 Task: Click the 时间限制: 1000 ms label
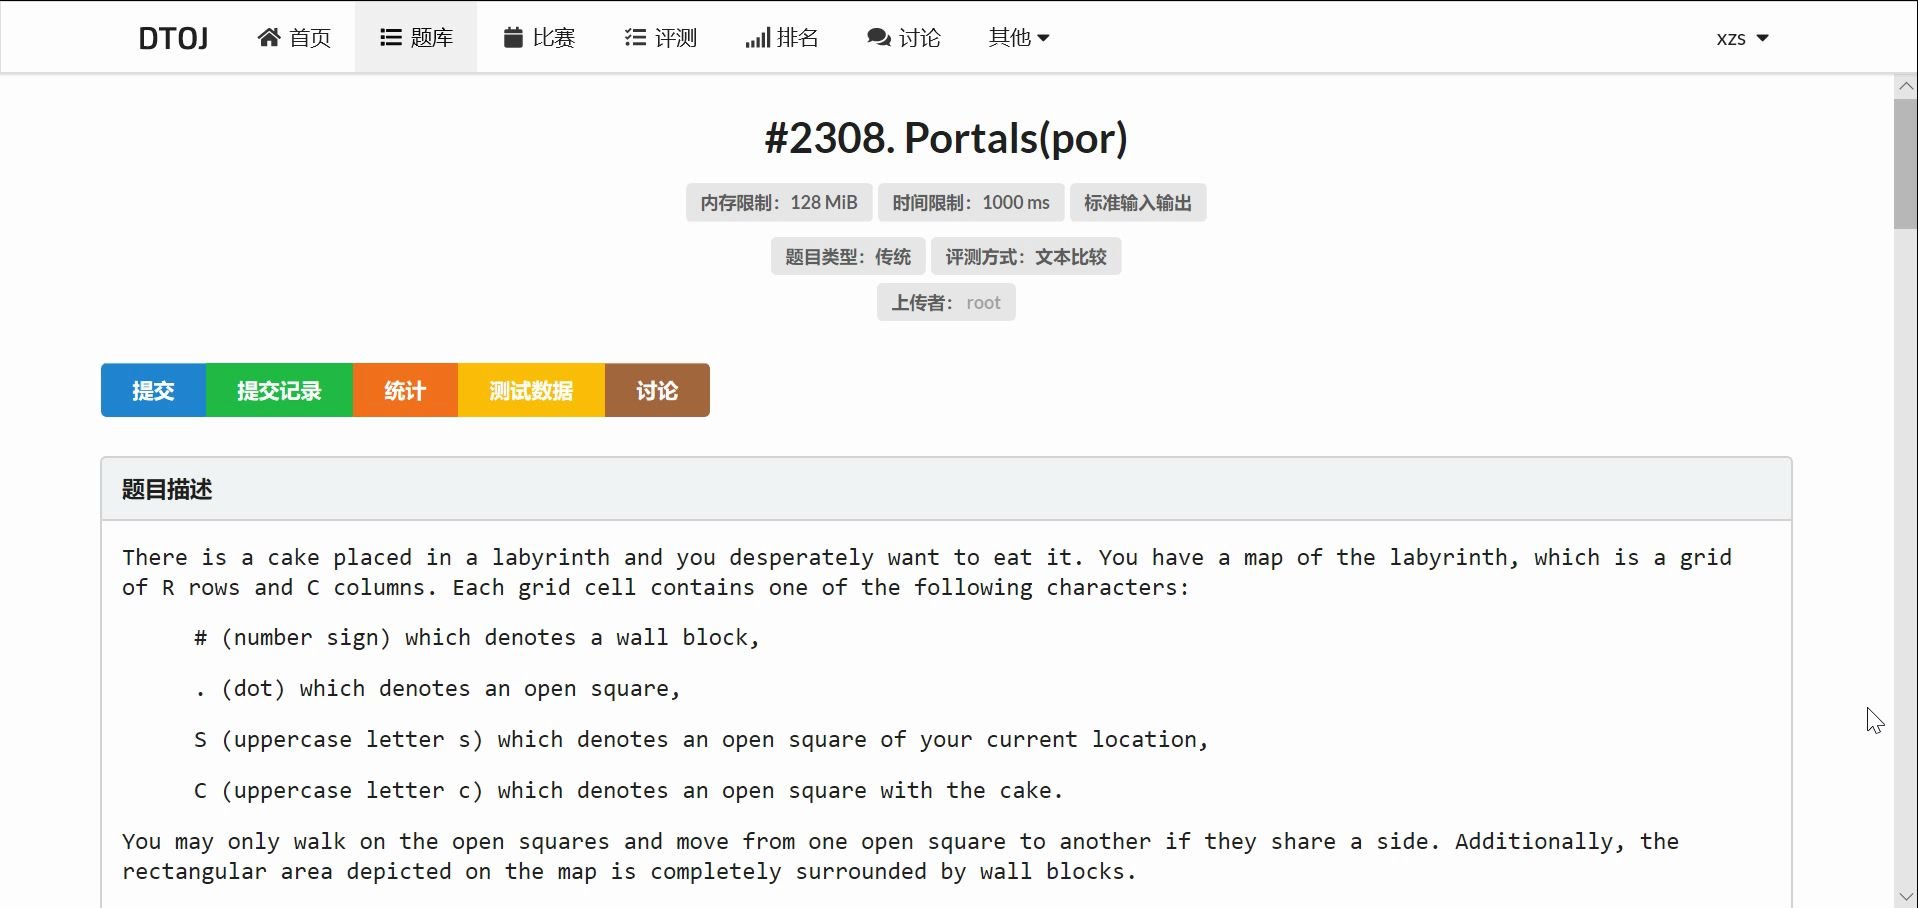tap(971, 203)
